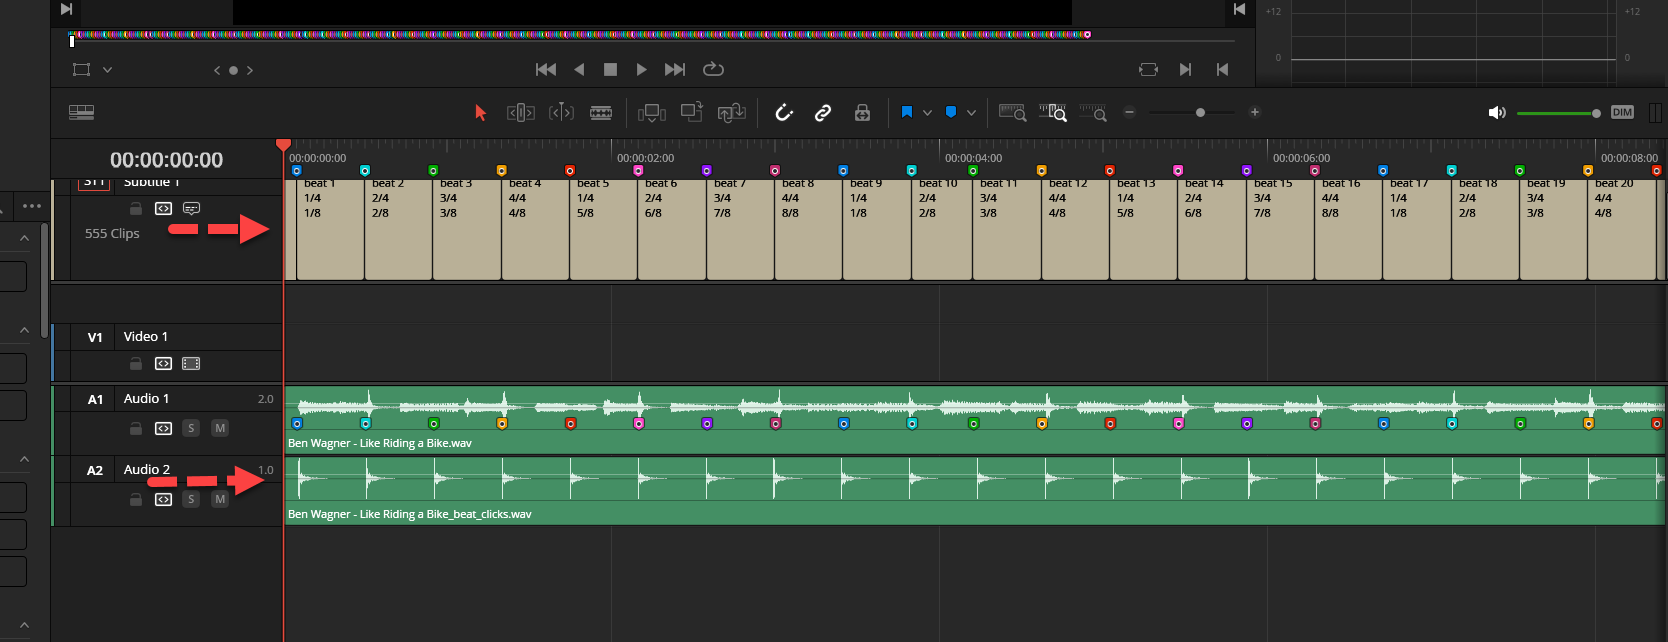Screen dimensions: 1668x642
Task: Activate the Trim Edit Mode tool
Action: click(521, 113)
